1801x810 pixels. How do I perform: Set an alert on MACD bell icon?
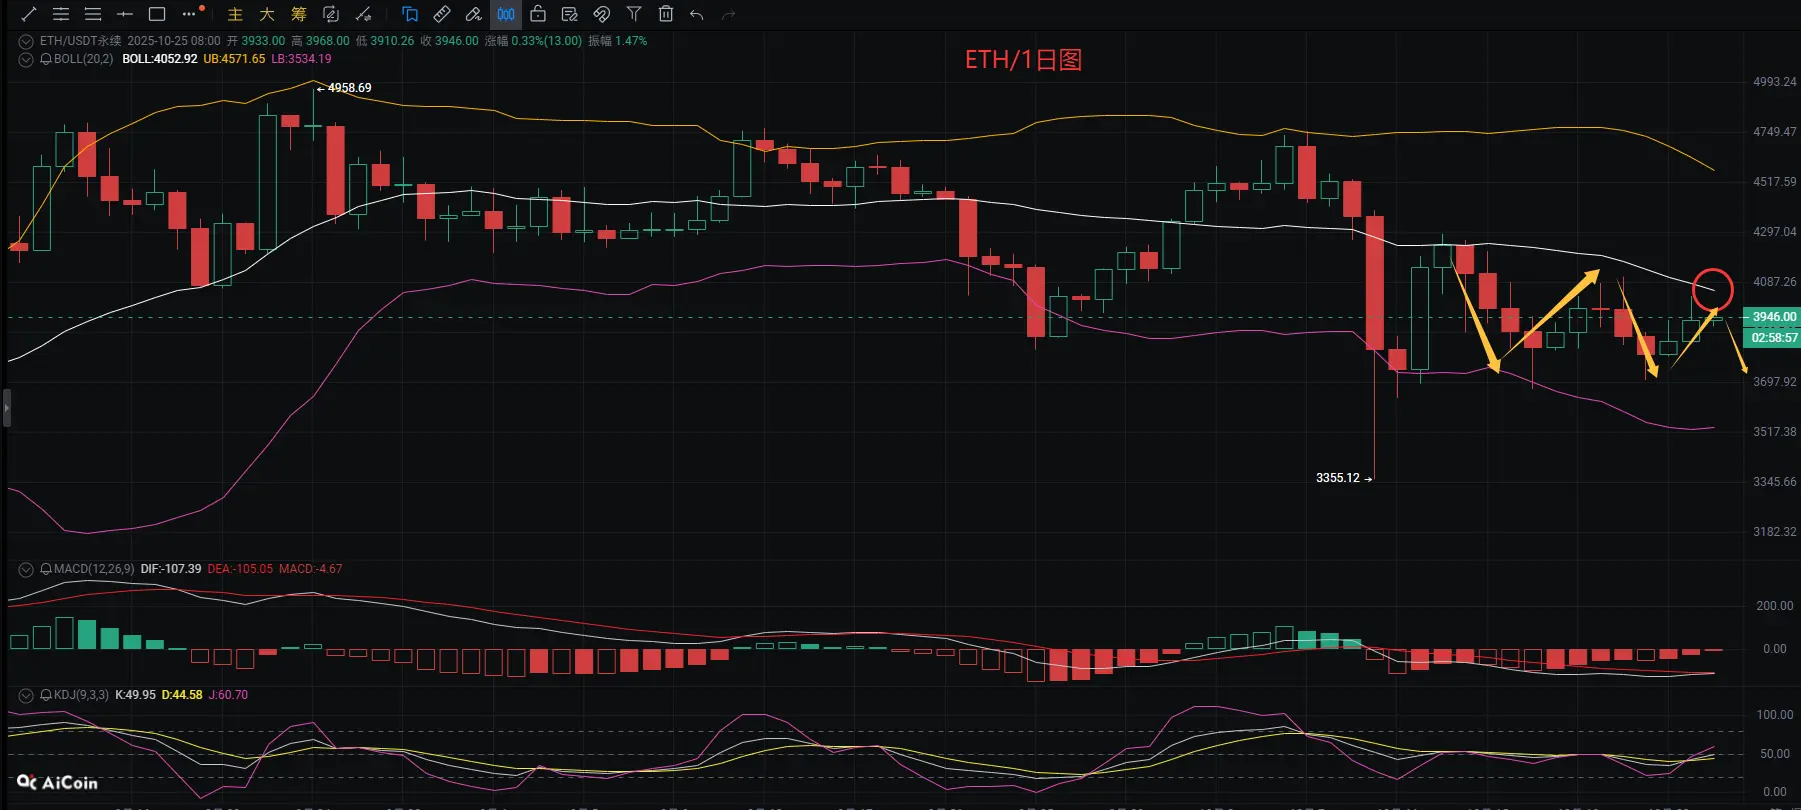(46, 569)
